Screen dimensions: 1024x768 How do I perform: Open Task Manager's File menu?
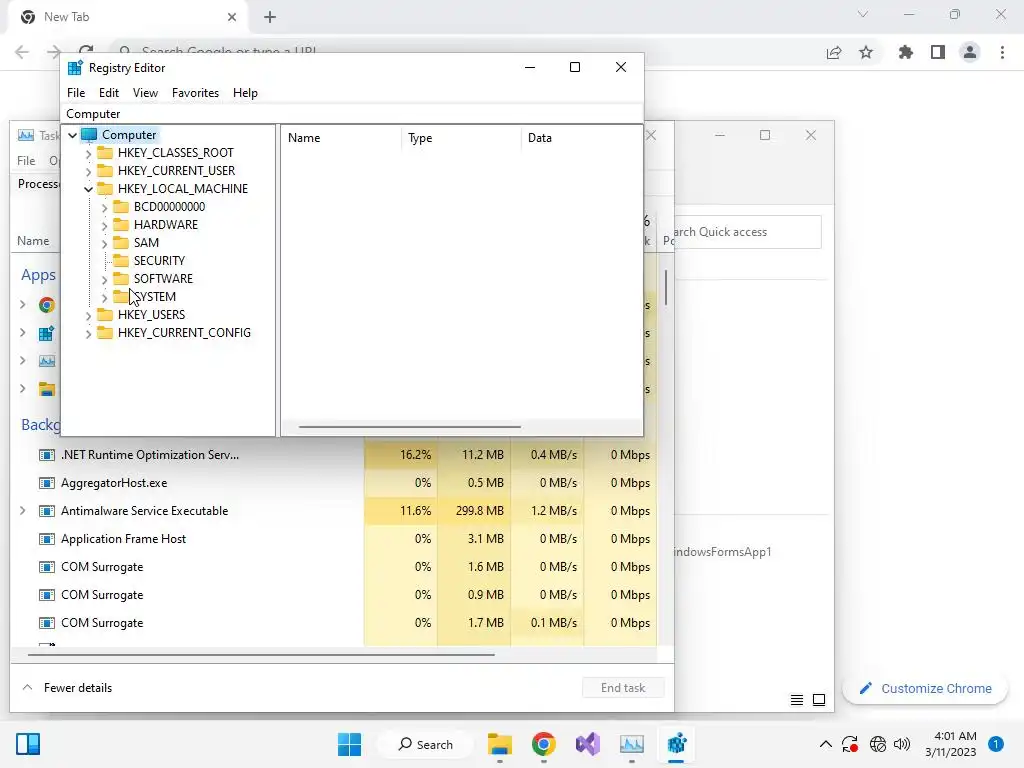click(x=26, y=161)
